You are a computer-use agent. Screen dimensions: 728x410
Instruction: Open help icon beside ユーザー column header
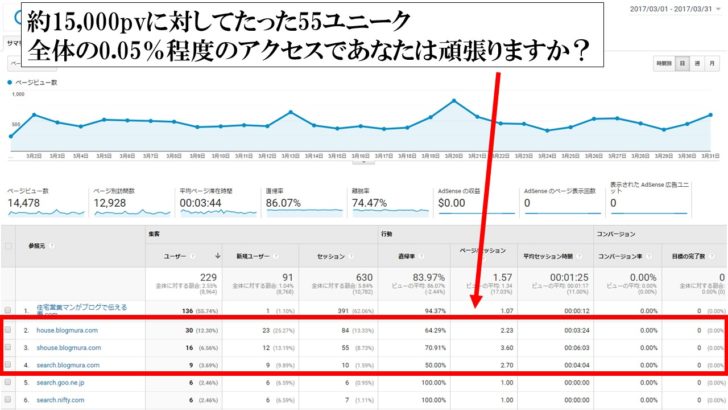point(193,256)
